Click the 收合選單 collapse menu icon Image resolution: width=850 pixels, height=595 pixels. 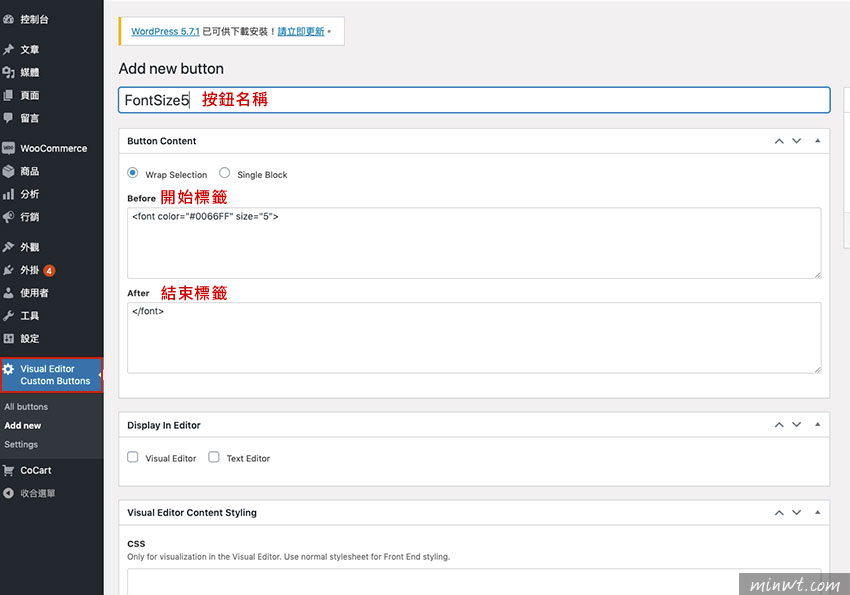click(8, 493)
